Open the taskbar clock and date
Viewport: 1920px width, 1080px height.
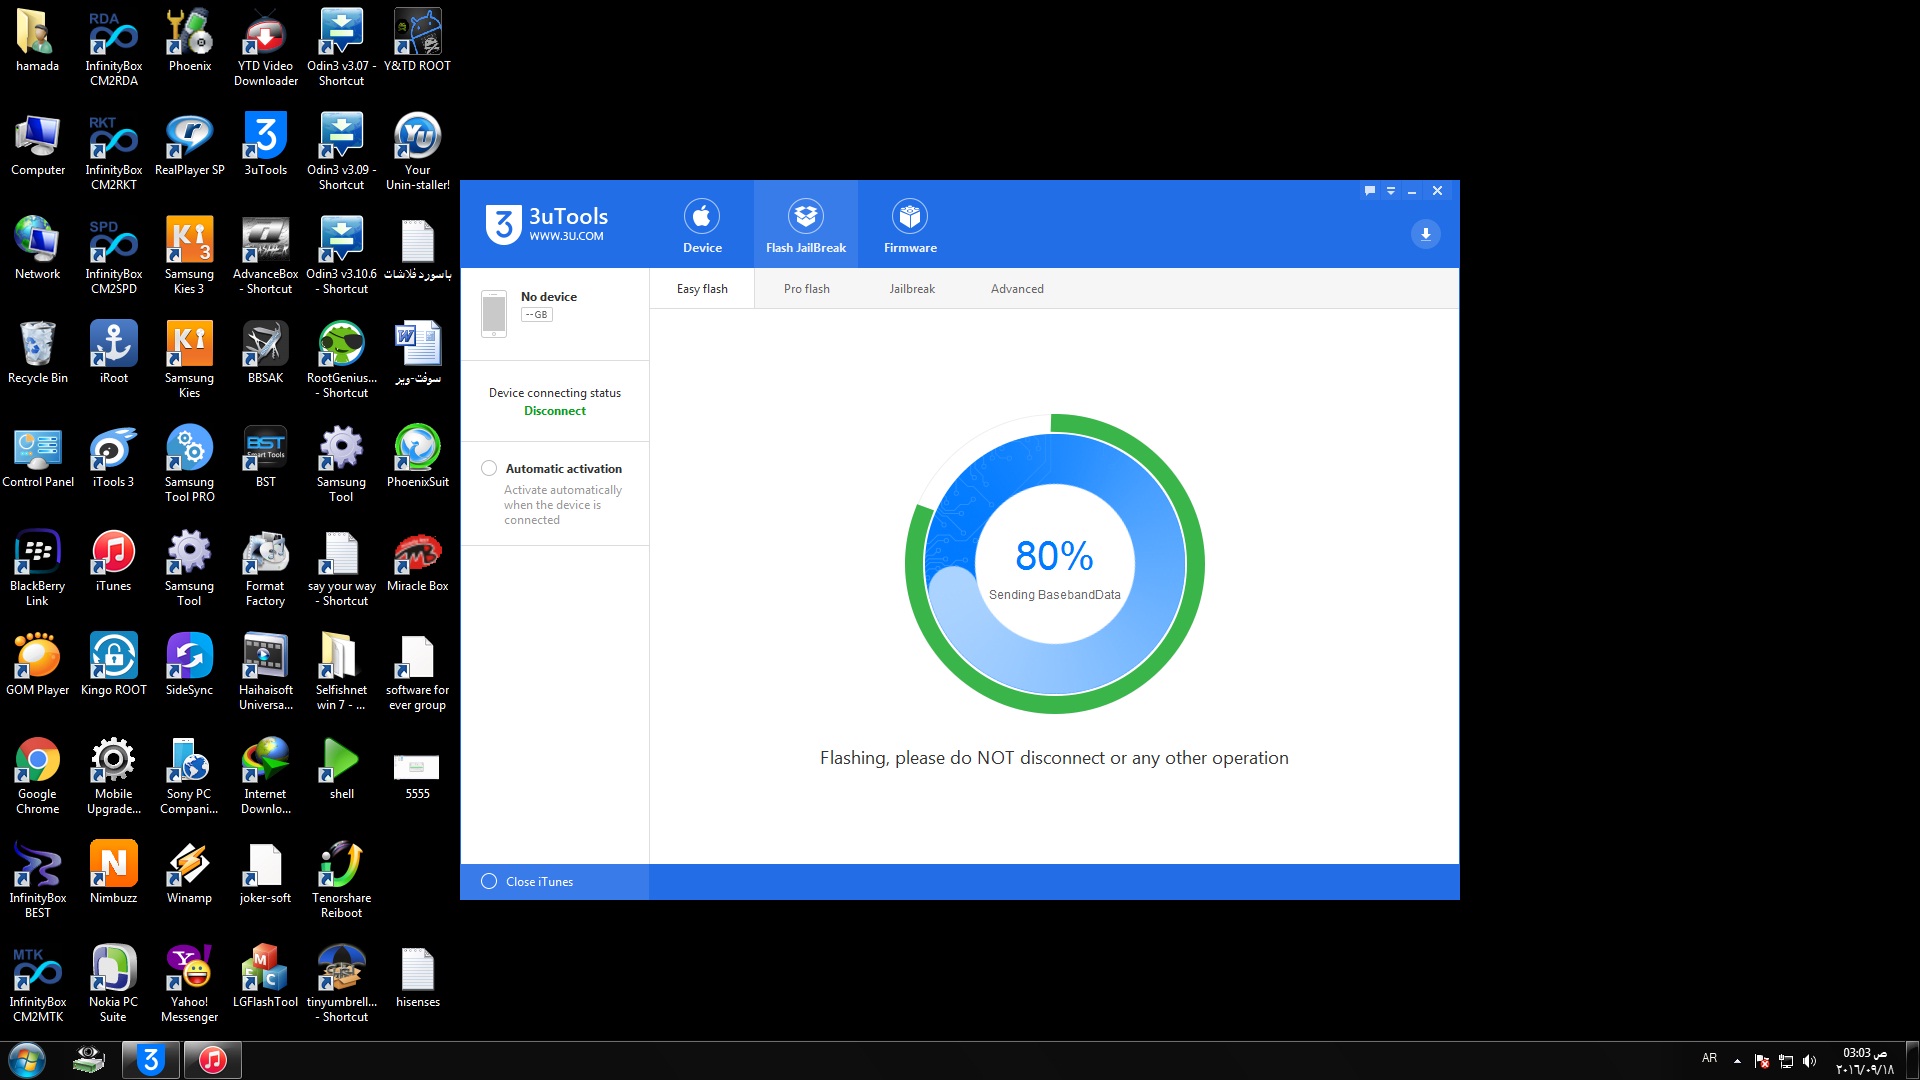tap(1865, 1060)
